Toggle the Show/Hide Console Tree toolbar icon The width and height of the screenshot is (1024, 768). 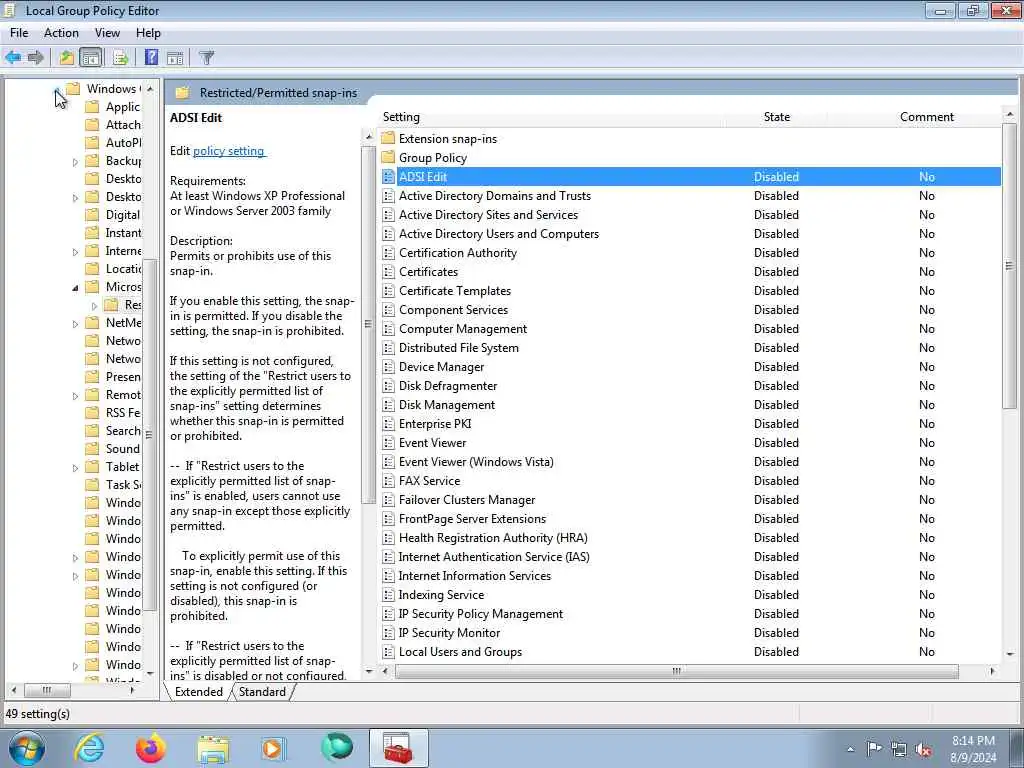91,57
